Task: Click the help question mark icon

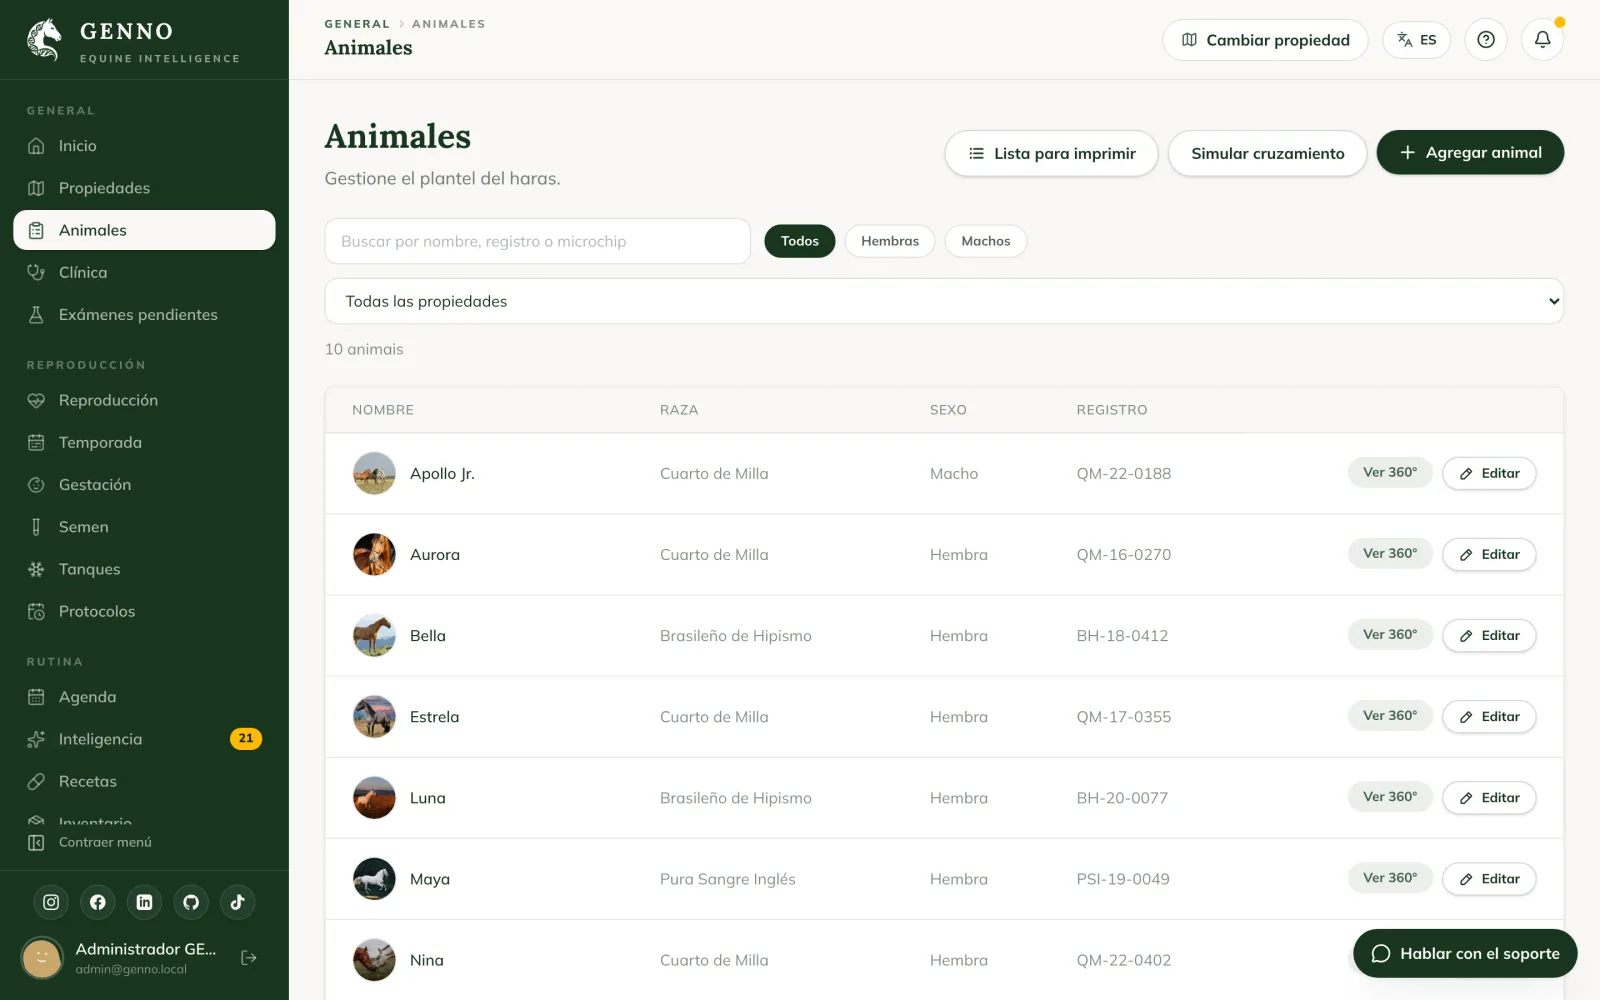Action: (x=1486, y=40)
